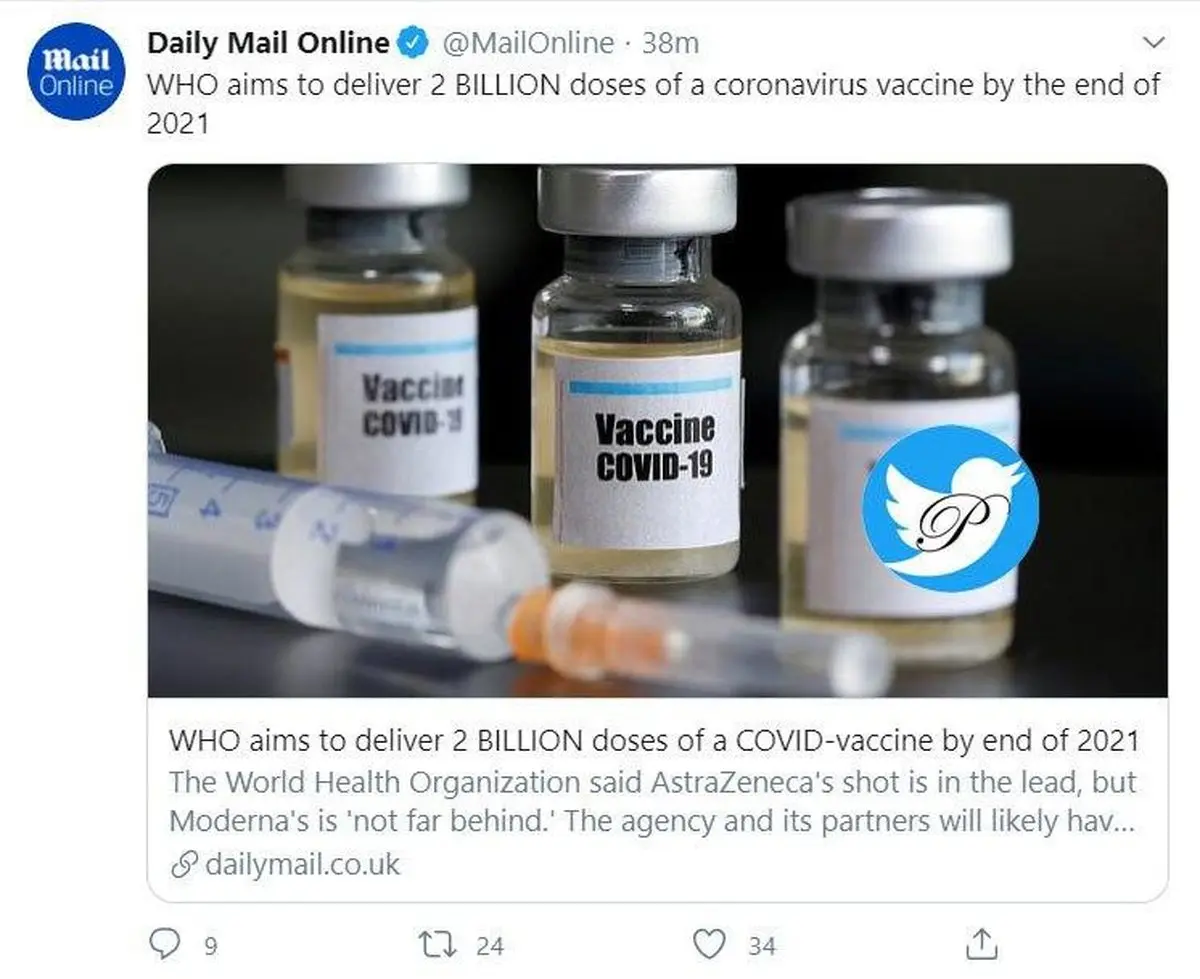
Task: Click the reply count of 9
Action: [211, 945]
